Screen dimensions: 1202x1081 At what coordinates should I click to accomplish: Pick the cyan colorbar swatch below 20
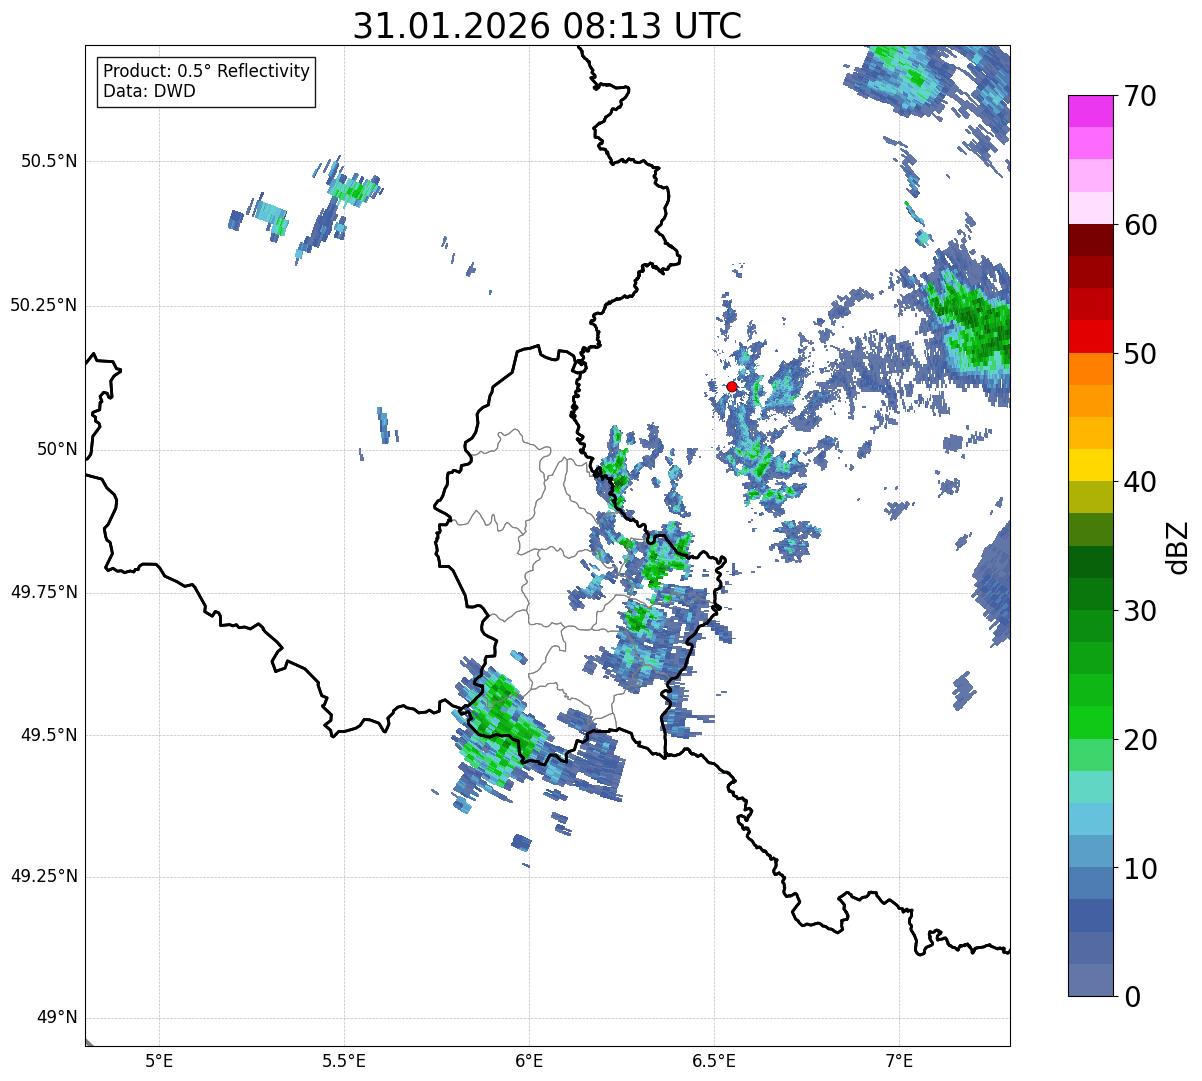click(x=1091, y=786)
